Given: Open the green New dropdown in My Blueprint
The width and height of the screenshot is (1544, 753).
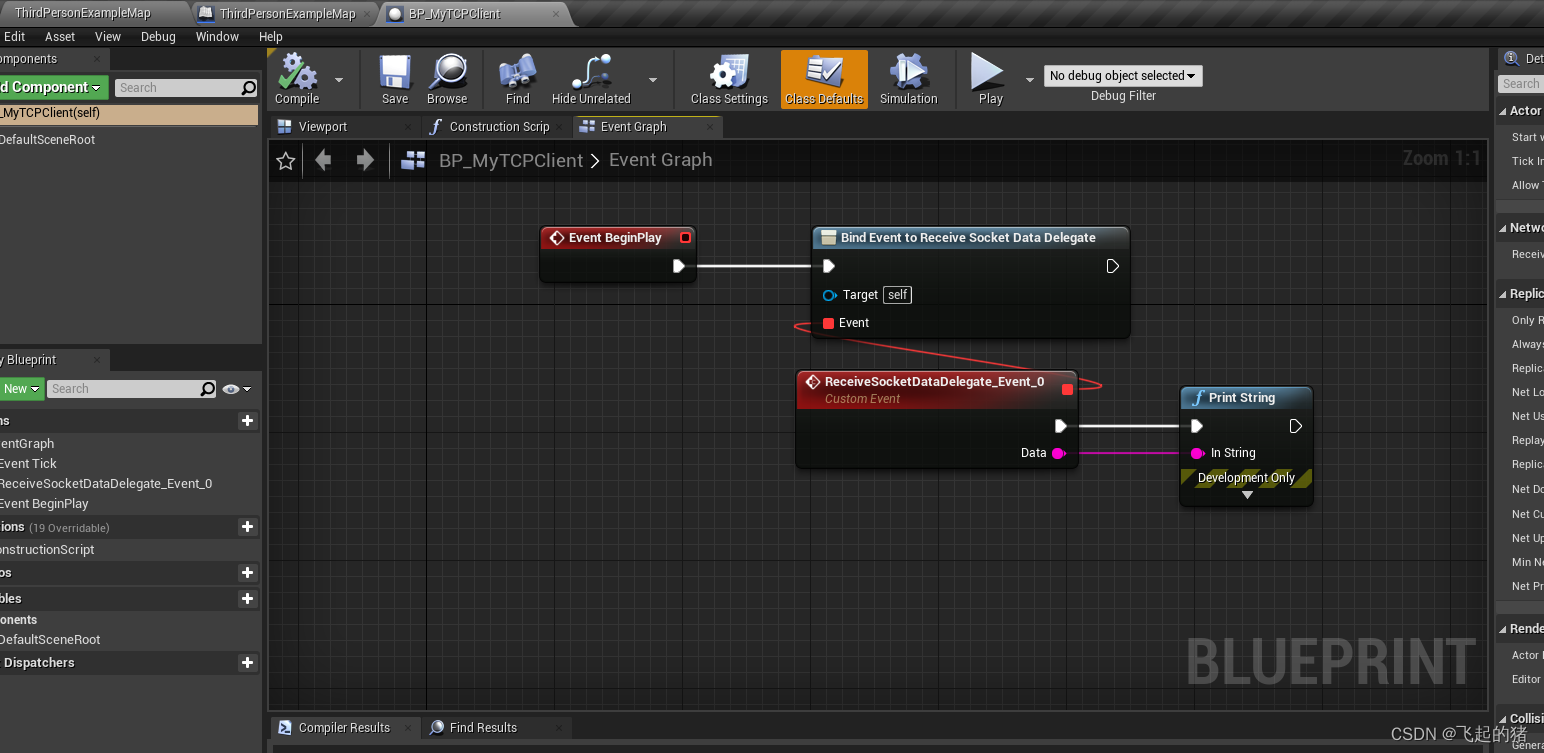Looking at the screenshot, I should click(x=21, y=388).
